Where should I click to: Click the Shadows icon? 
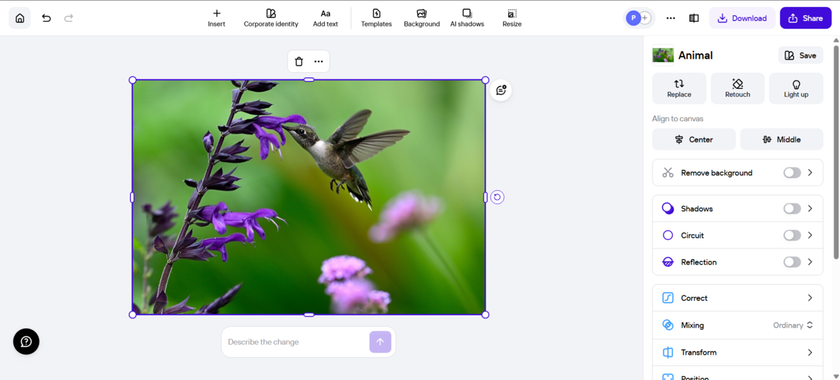[668, 208]
